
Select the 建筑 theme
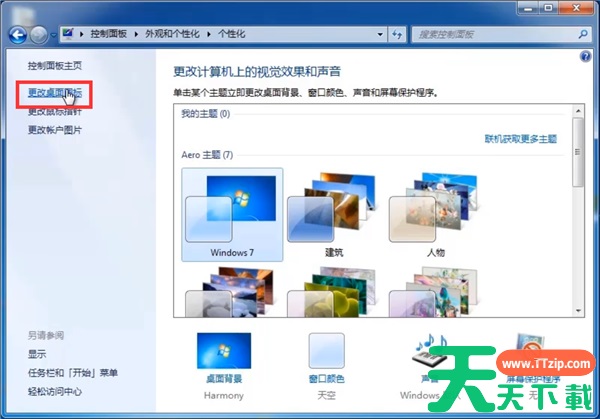click(334, 215)
